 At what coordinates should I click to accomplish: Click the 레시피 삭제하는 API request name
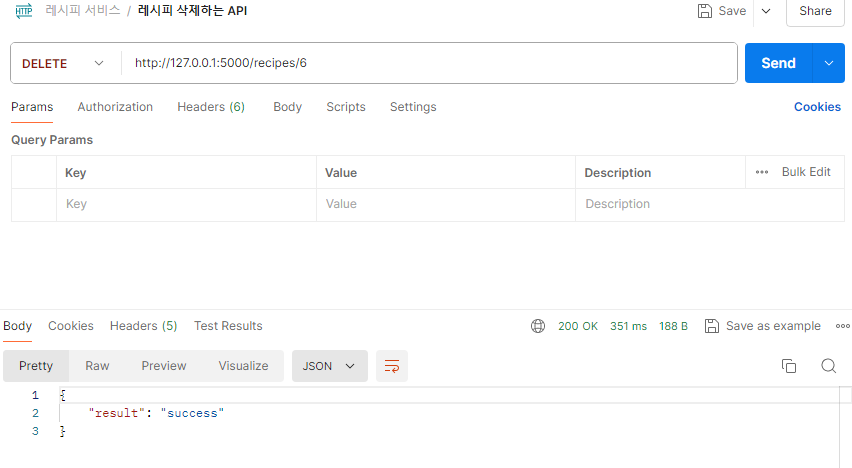192,11
